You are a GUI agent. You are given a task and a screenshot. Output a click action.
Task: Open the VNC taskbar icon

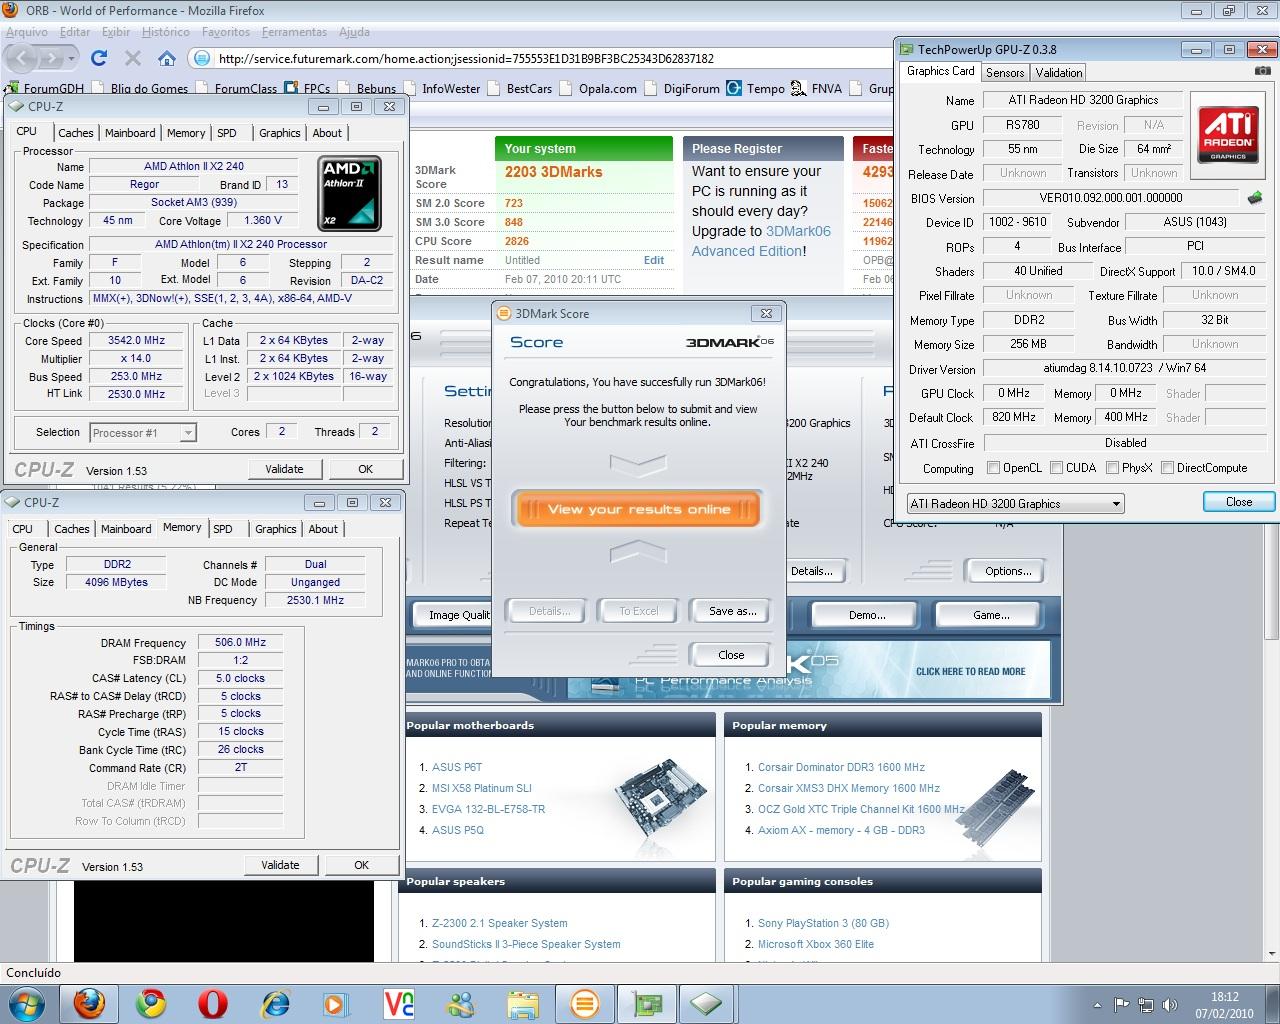click(399, 1002)
